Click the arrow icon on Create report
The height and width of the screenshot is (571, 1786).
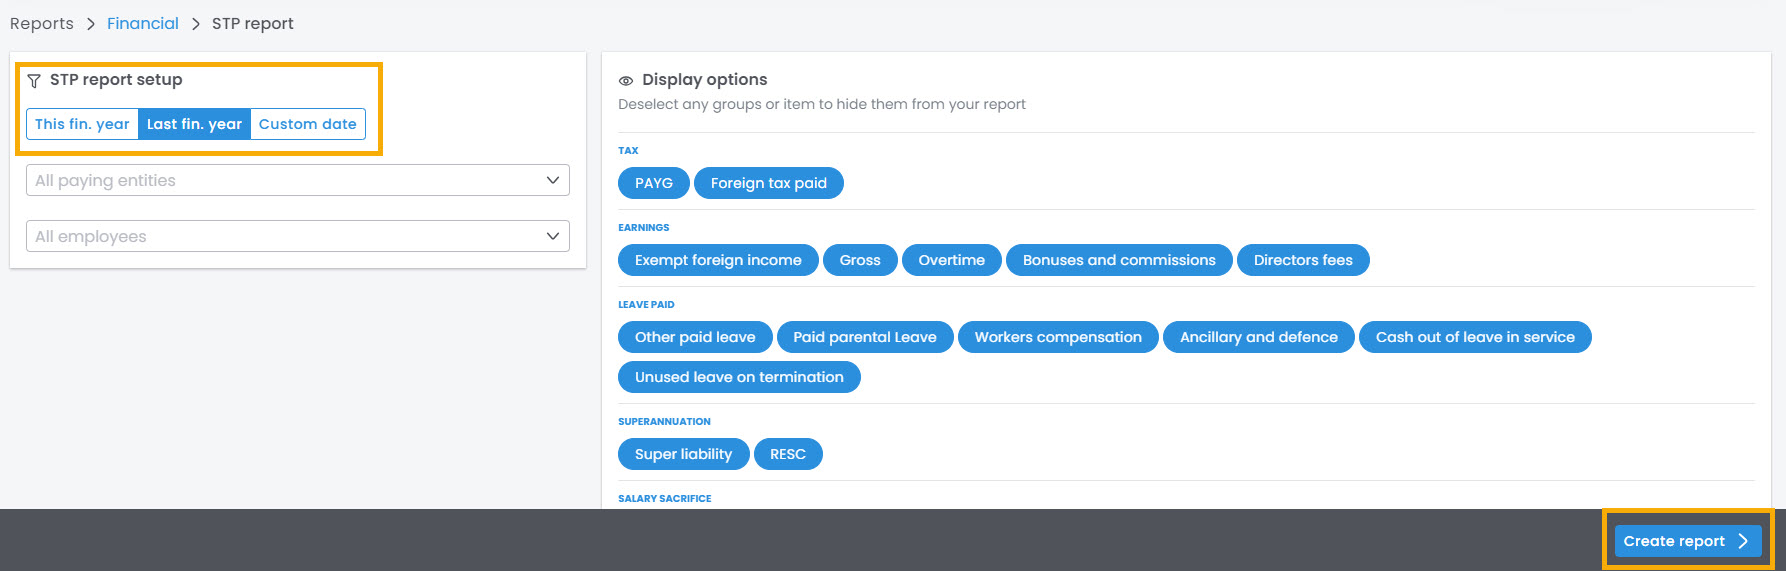(x=1743, y=541)
